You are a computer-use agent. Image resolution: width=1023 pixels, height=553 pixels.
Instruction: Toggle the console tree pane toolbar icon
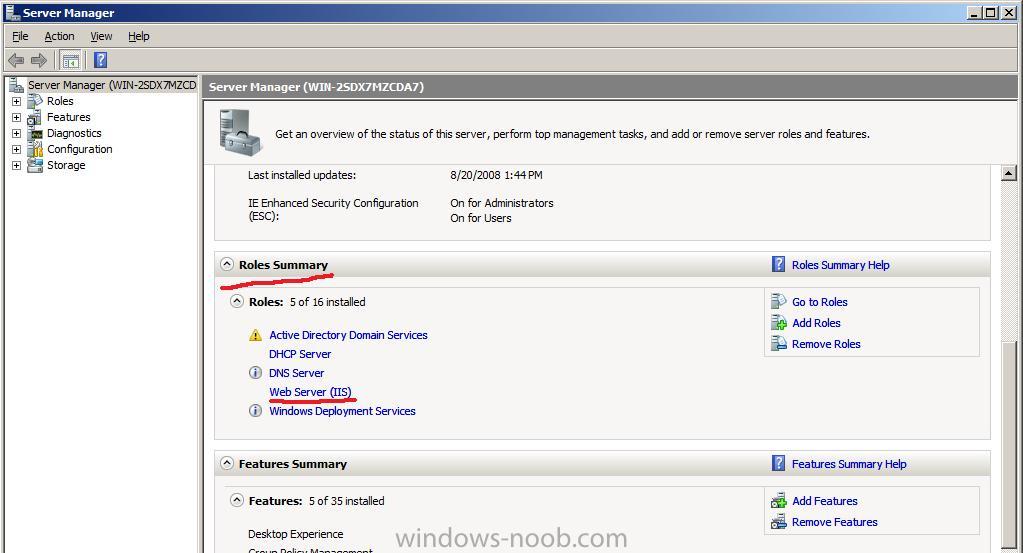point(70,61)
